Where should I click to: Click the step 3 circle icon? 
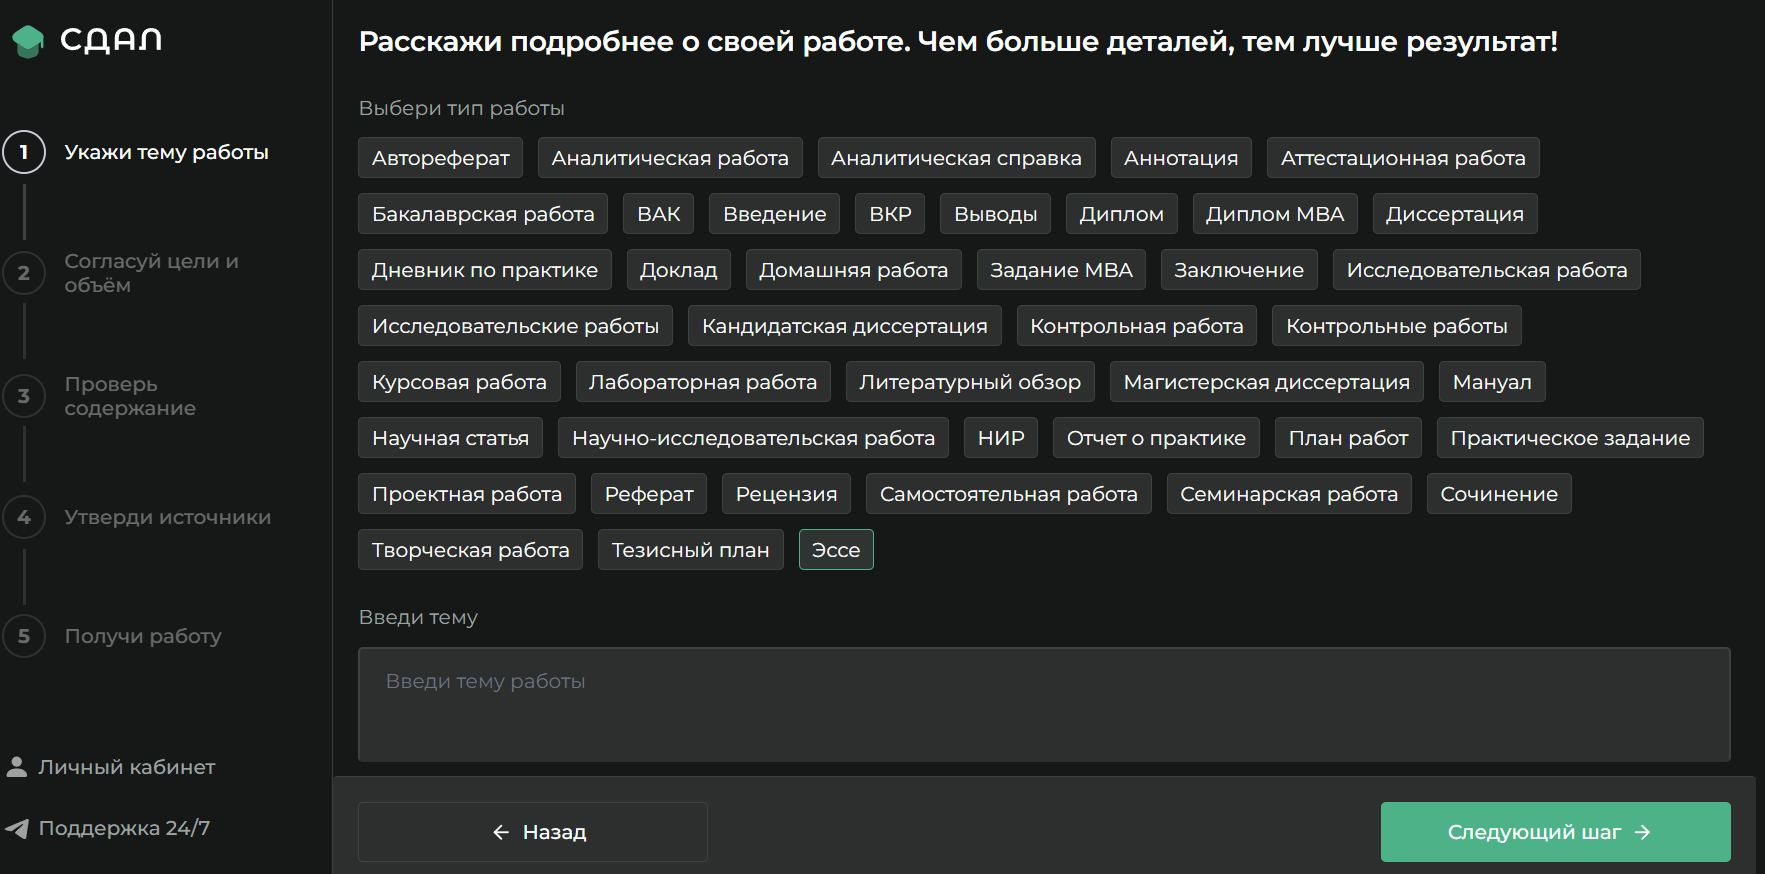pyautogui.click(x=24, y=396)
